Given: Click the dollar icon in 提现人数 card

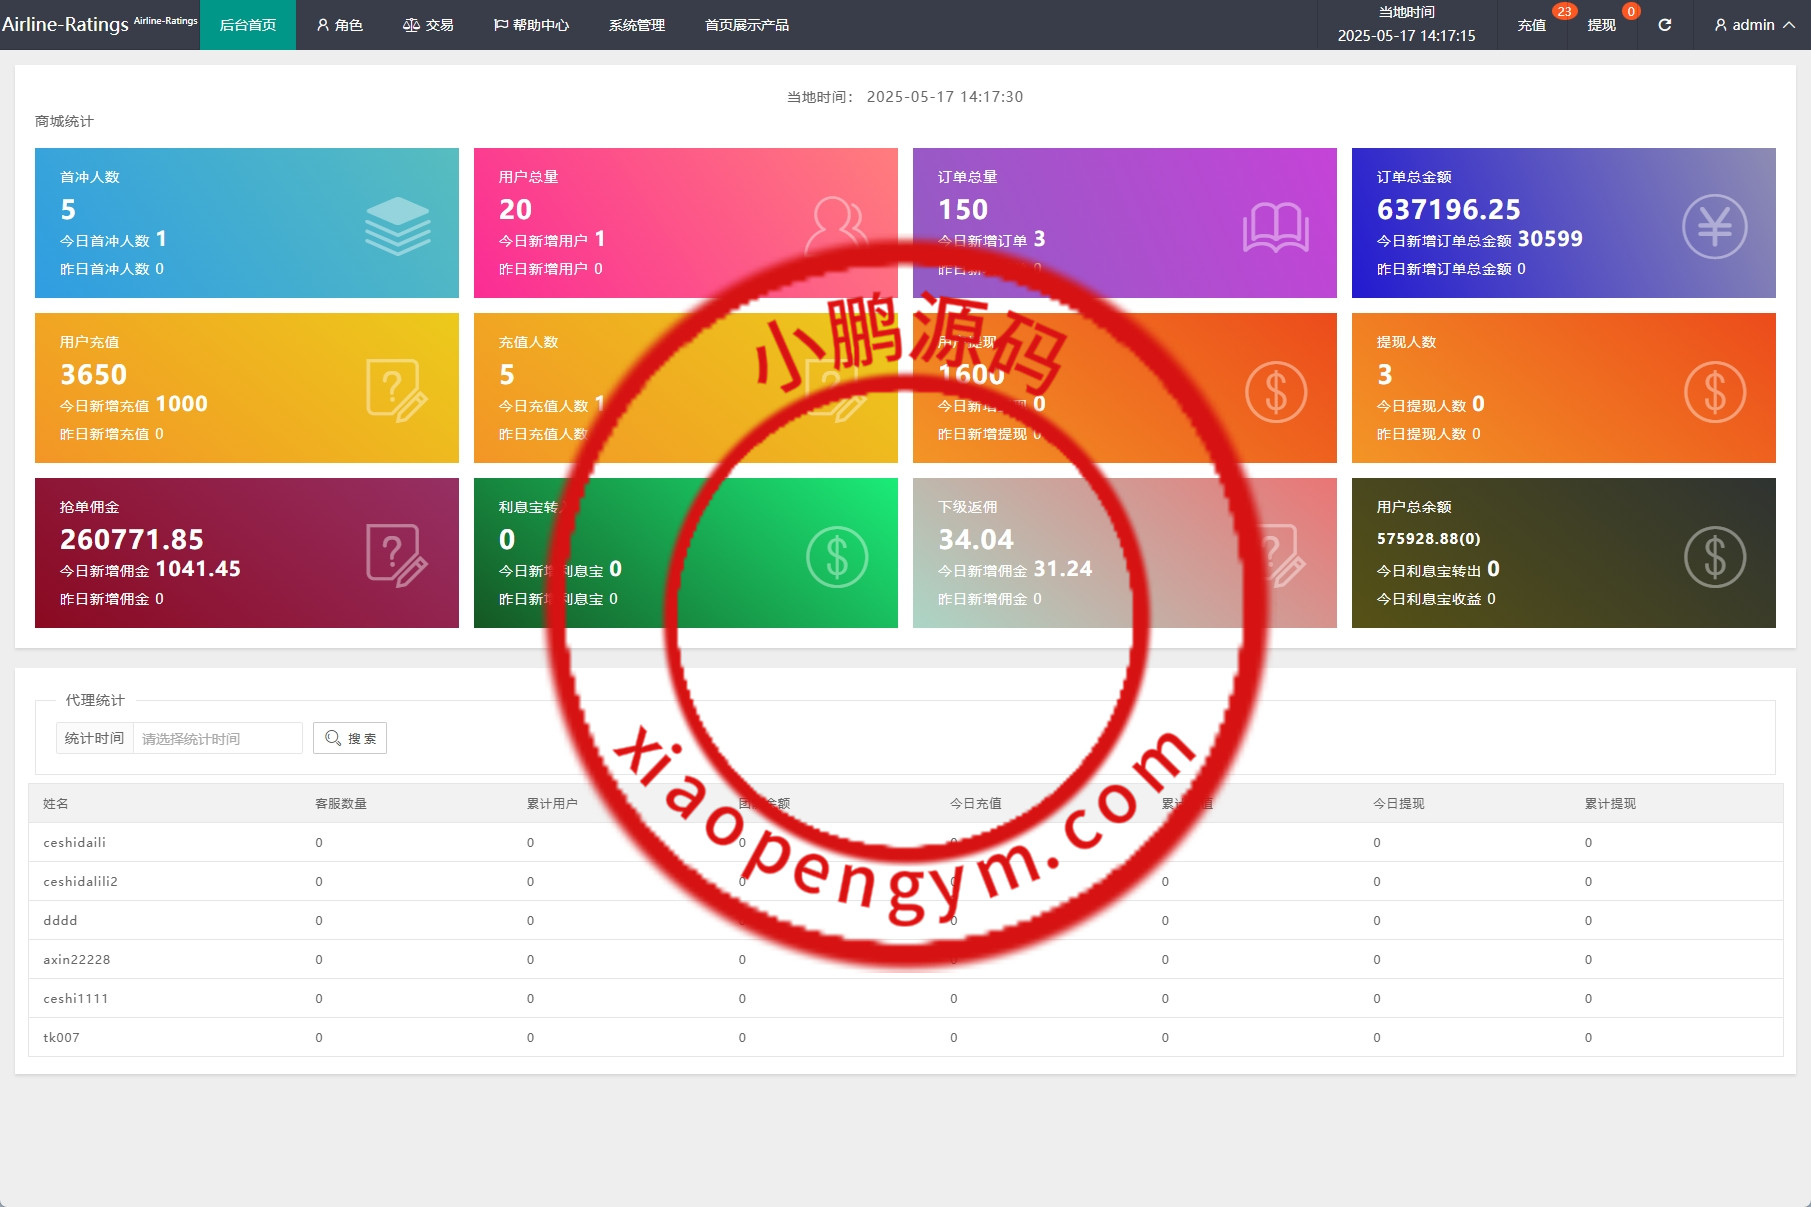Looking at the screenshot, I should [x=1714, y=392].
